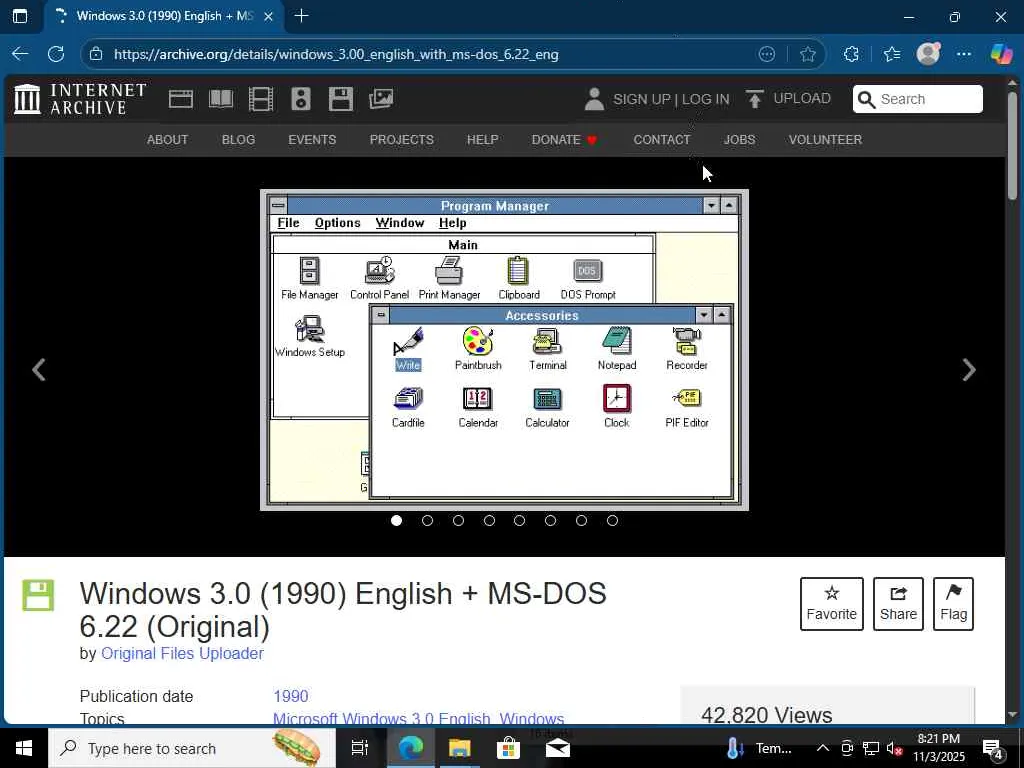Go to next screenshot with right chevron
This screenshot has height=768, width=1024.
(x=969, y=370)
